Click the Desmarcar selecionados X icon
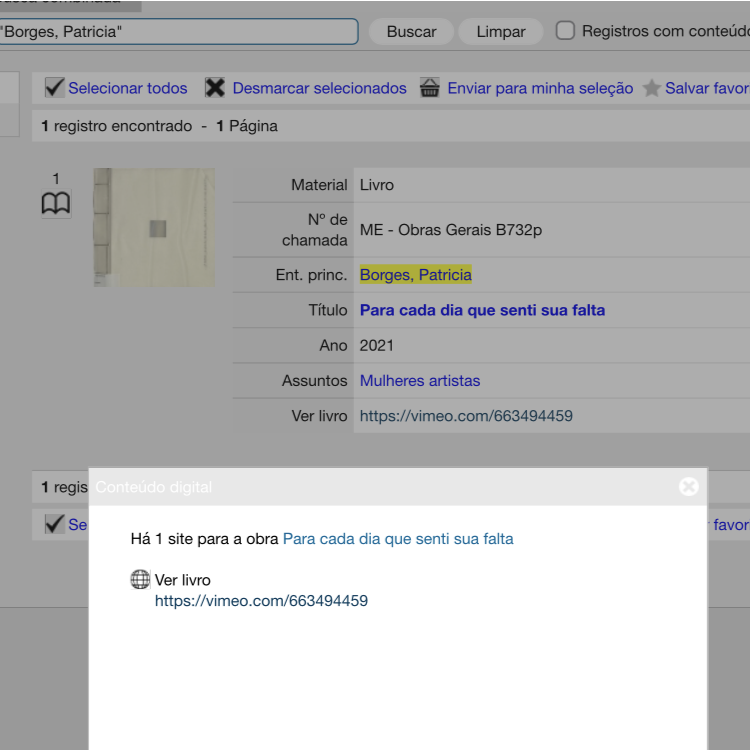The height and width of the screenshot is (750, 750). [215, 88]
